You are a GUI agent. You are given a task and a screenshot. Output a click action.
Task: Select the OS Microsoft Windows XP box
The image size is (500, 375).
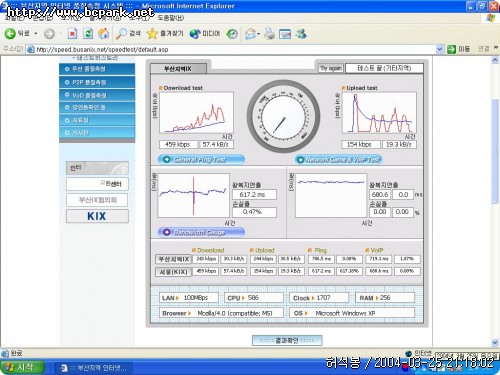click(352, 313)
